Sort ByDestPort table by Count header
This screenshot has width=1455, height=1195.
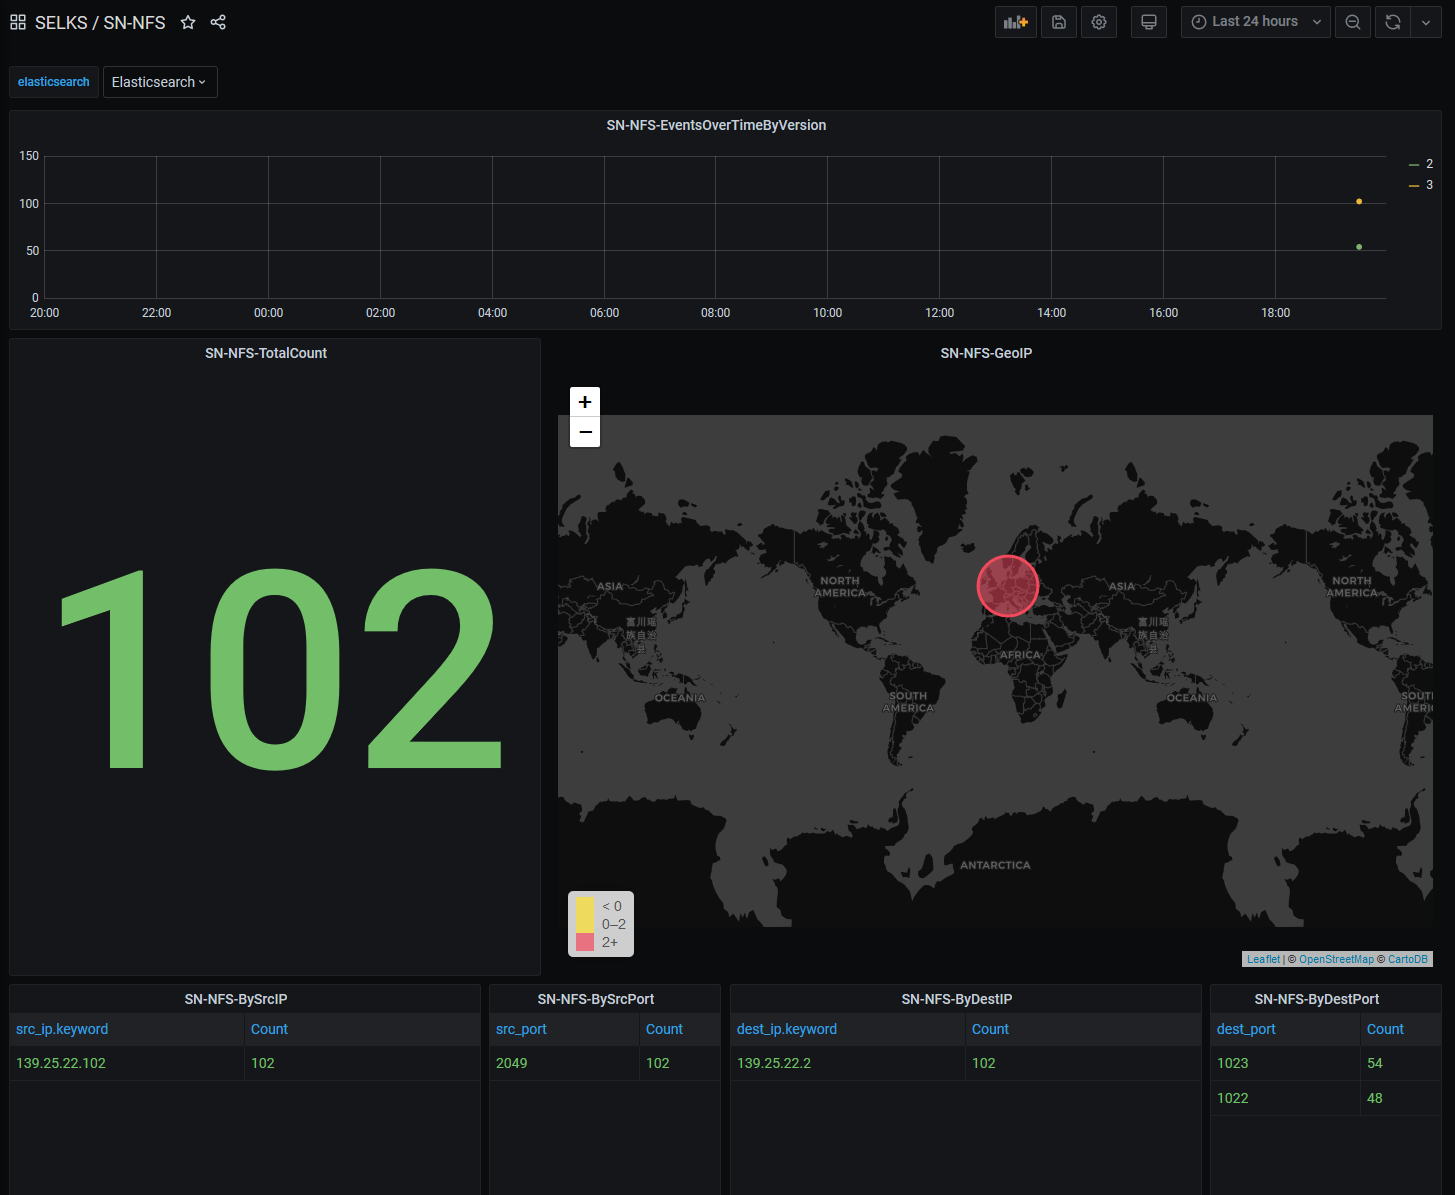tap(1385, 1029)
